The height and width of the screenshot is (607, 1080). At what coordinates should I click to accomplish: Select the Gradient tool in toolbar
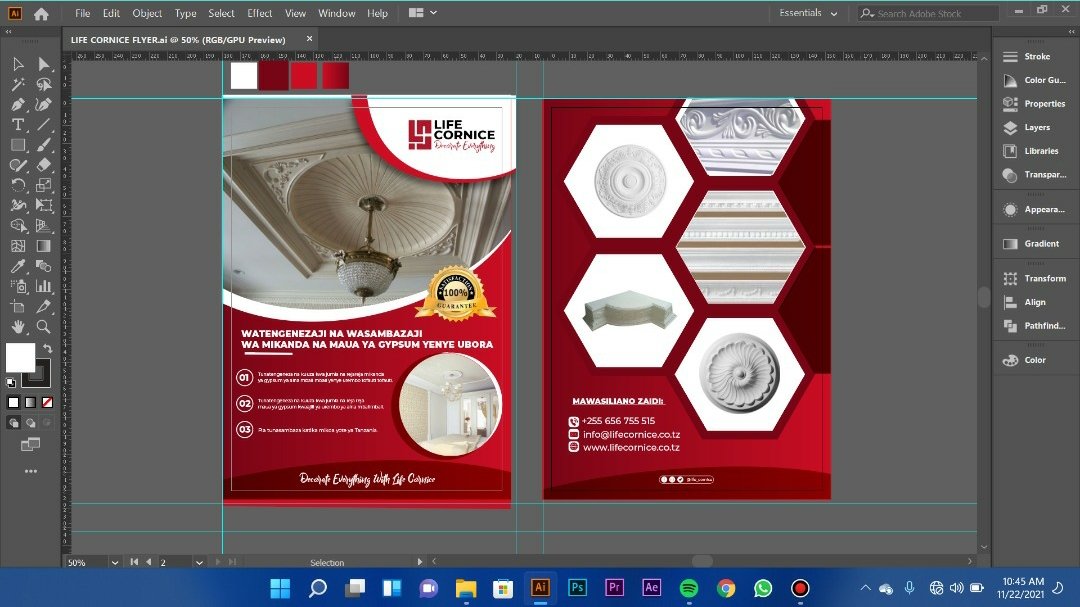pos(43,246)
